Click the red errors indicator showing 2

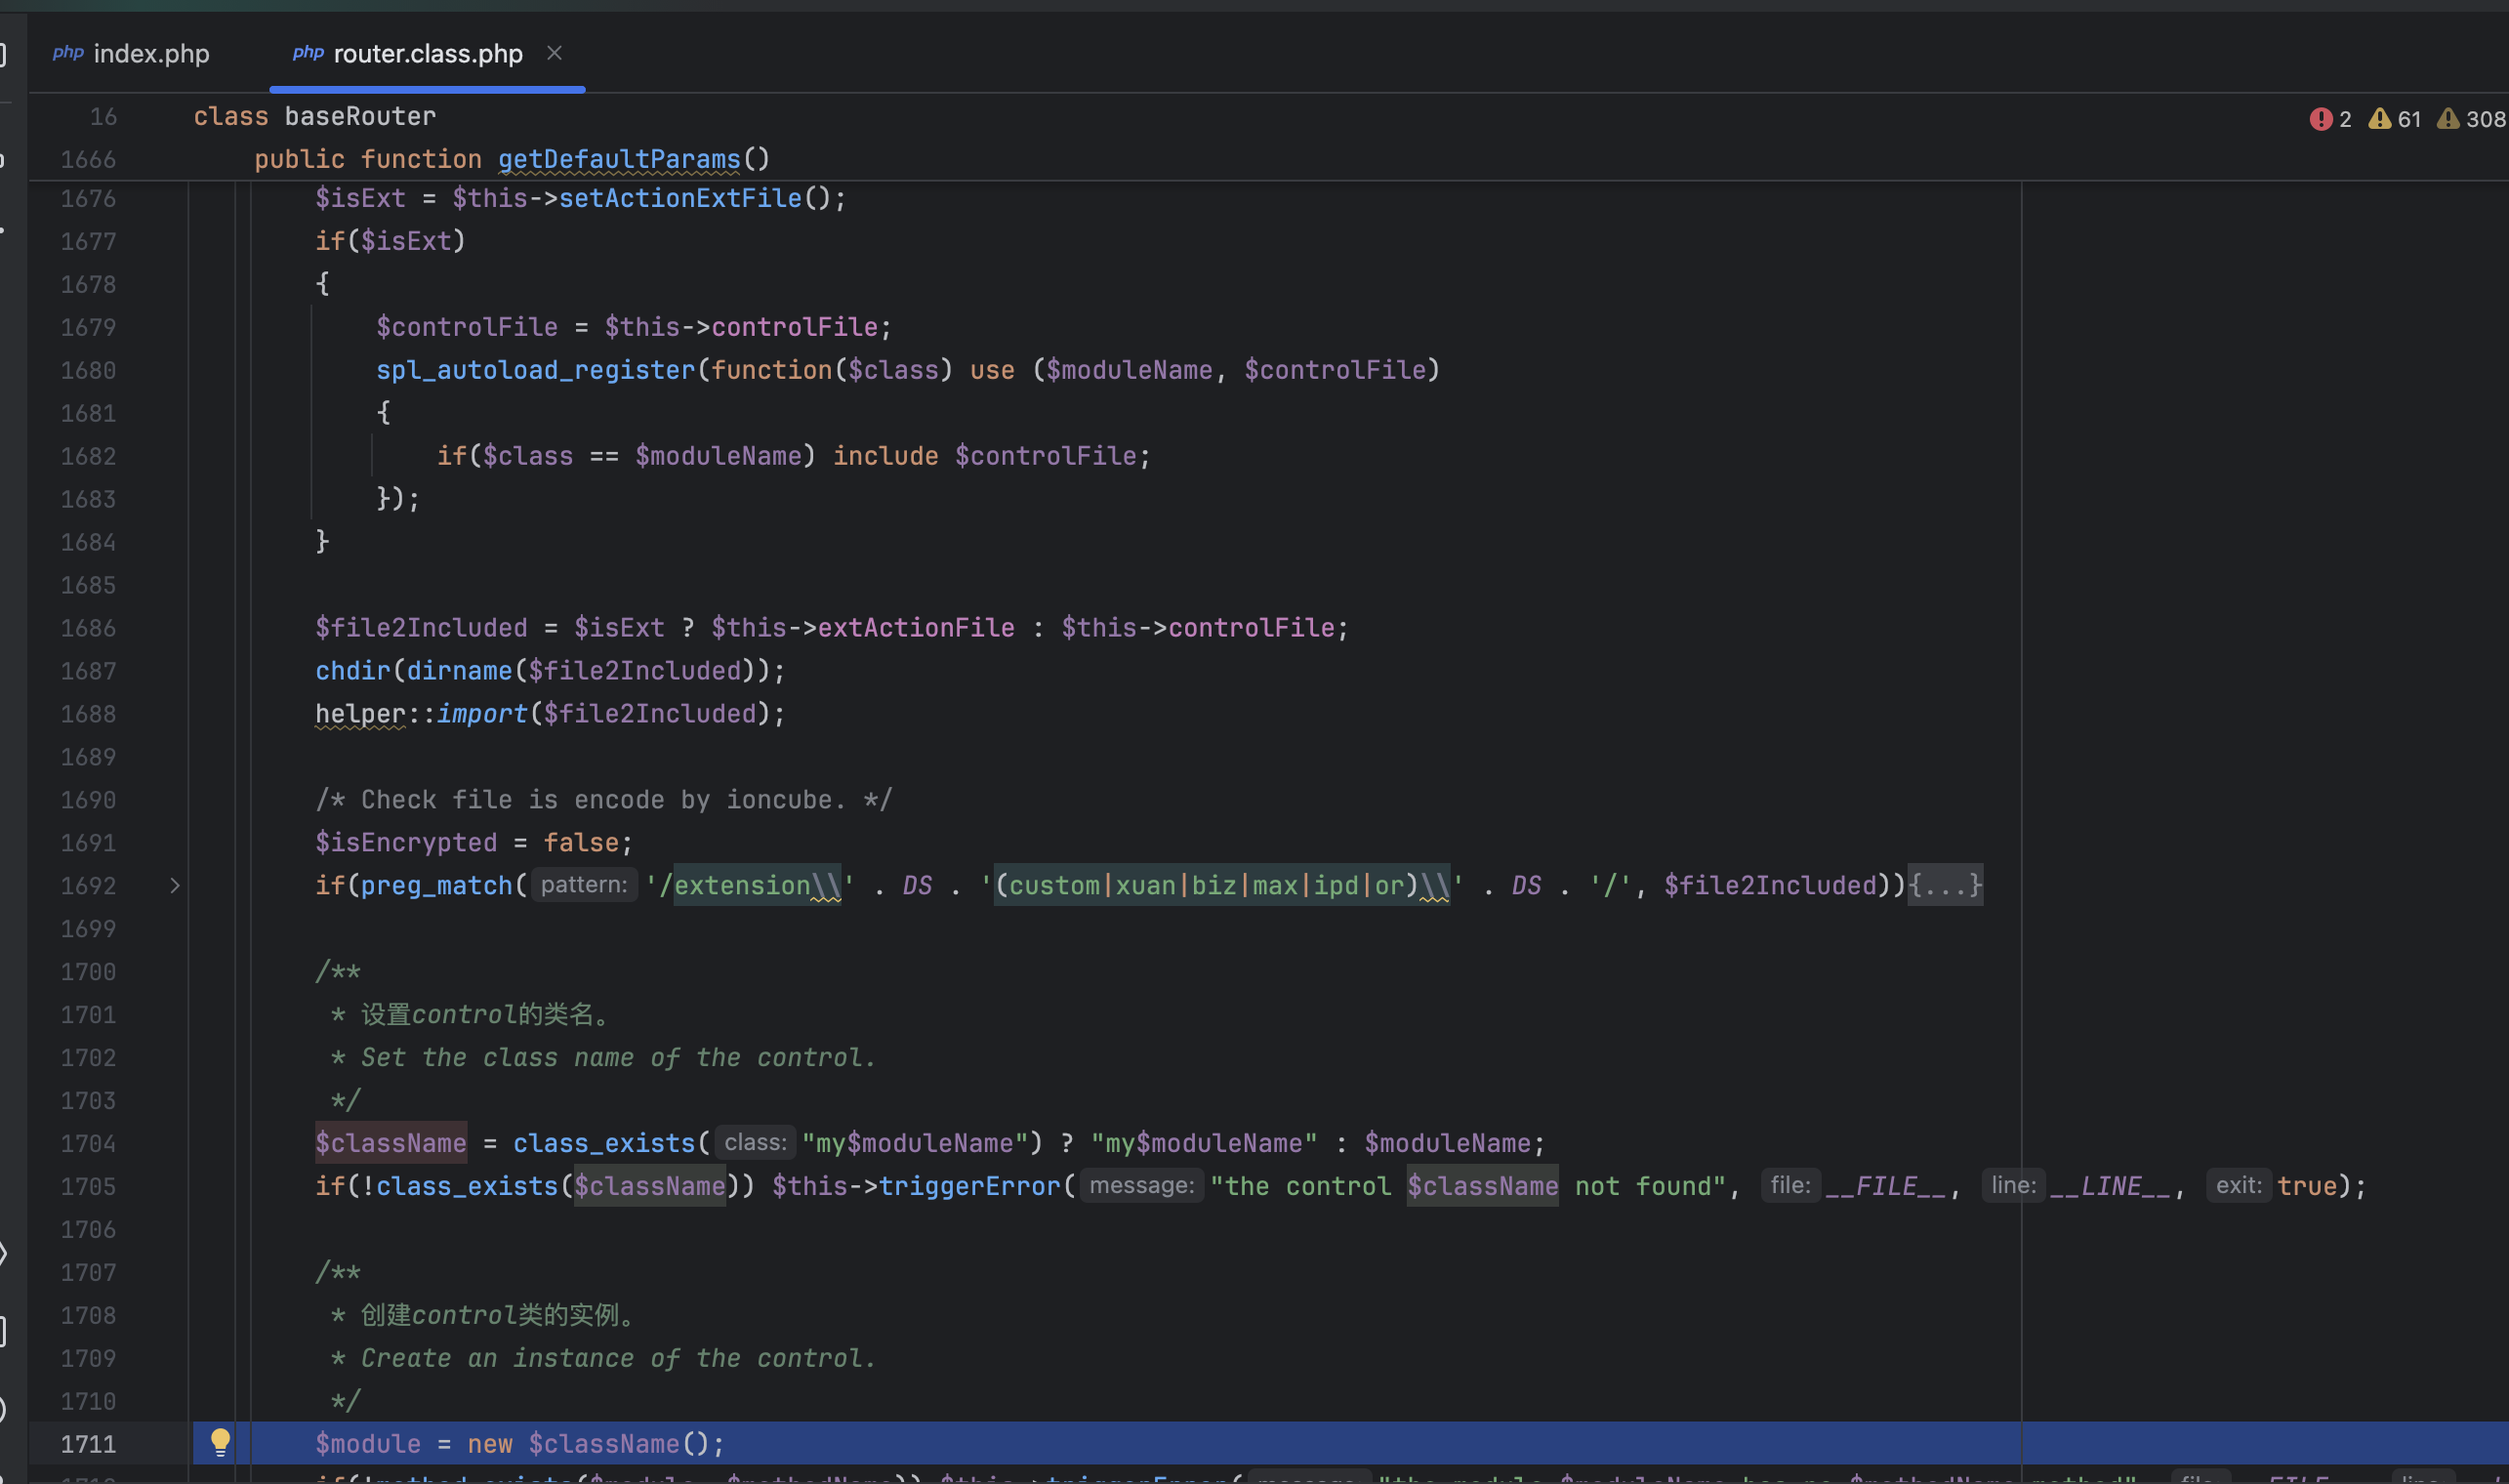(x=2329, y=119)
